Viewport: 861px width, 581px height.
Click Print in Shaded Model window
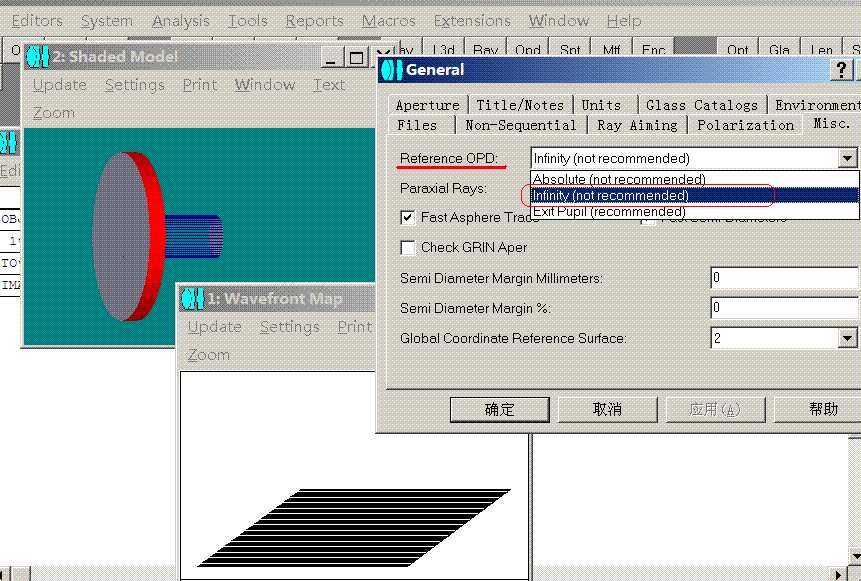(x=200, y=85)
